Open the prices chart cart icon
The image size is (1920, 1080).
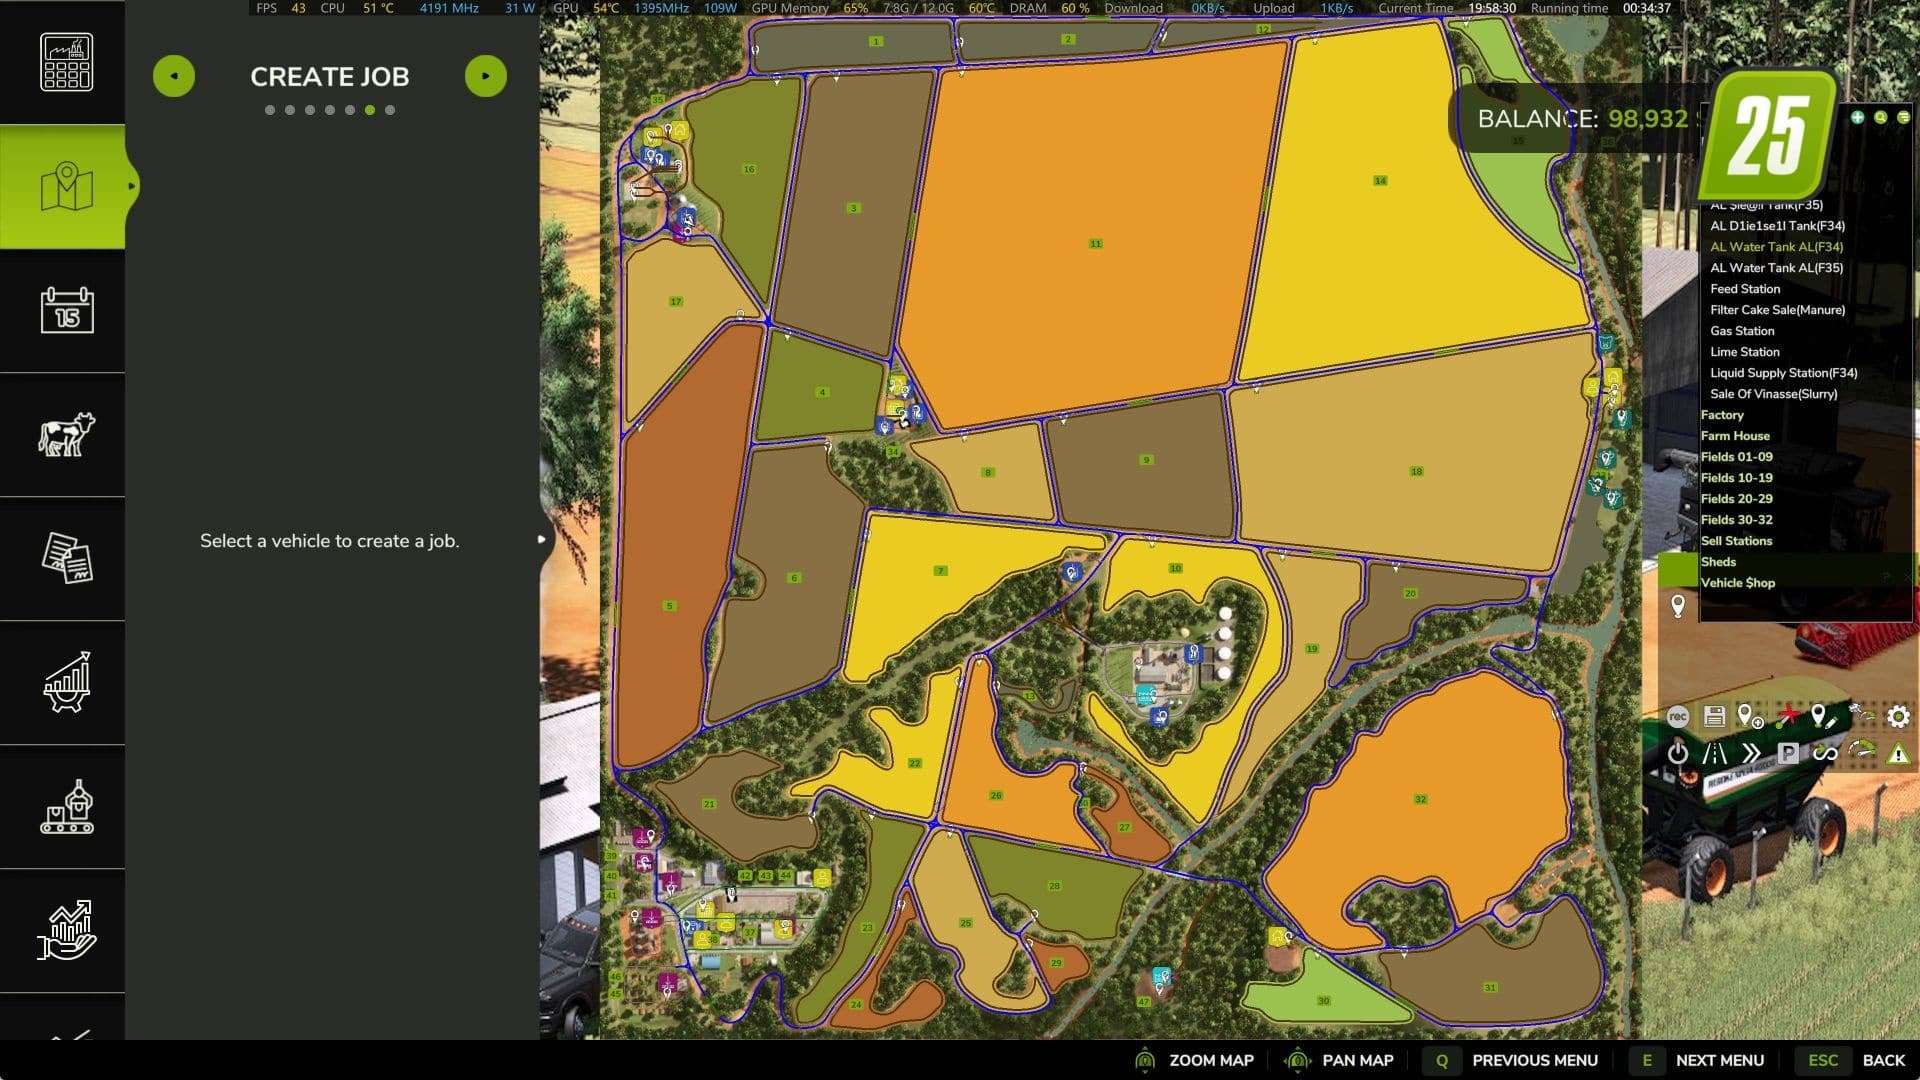point(66,682)
